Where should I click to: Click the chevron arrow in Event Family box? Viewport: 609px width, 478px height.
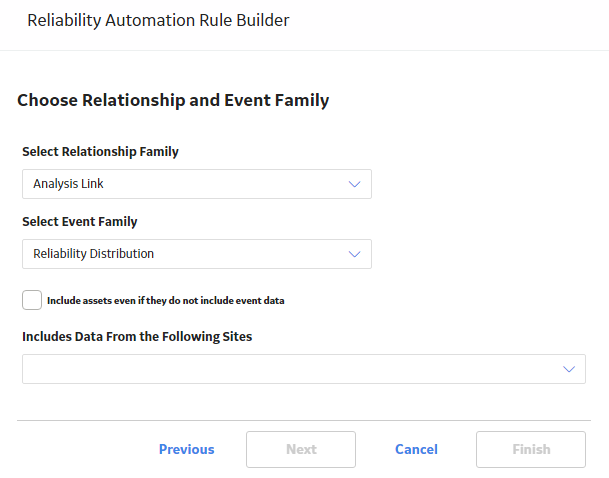pos(354,254)
